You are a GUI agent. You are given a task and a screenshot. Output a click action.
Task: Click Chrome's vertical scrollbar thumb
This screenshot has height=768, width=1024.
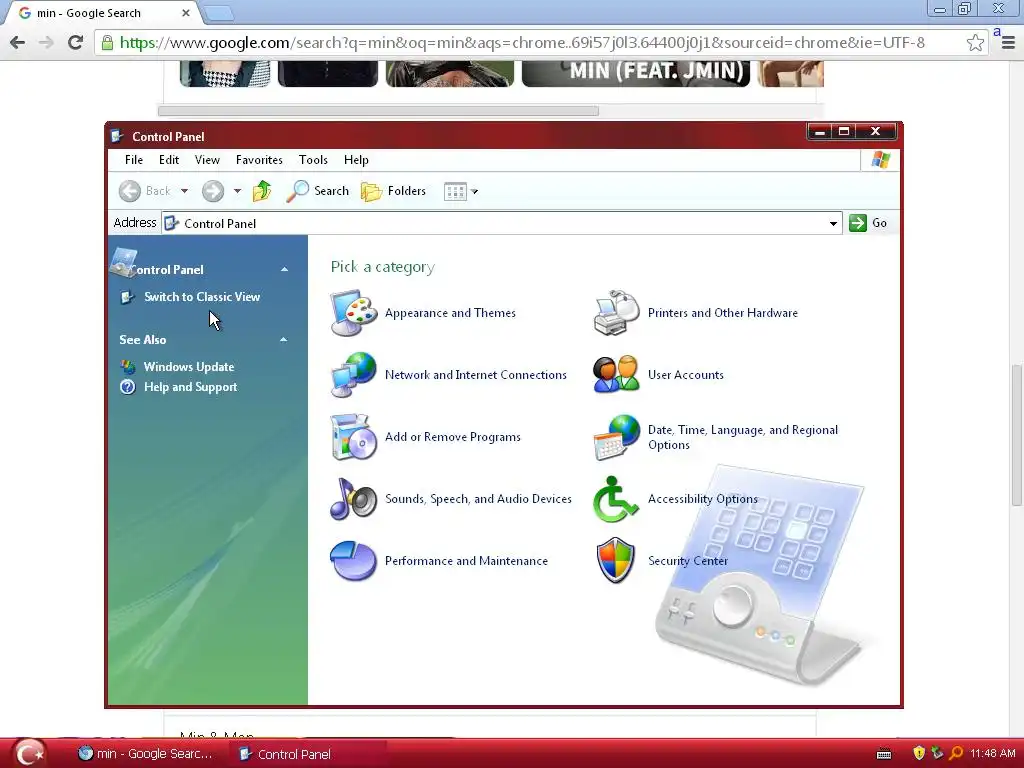[x=1017, y=436]
